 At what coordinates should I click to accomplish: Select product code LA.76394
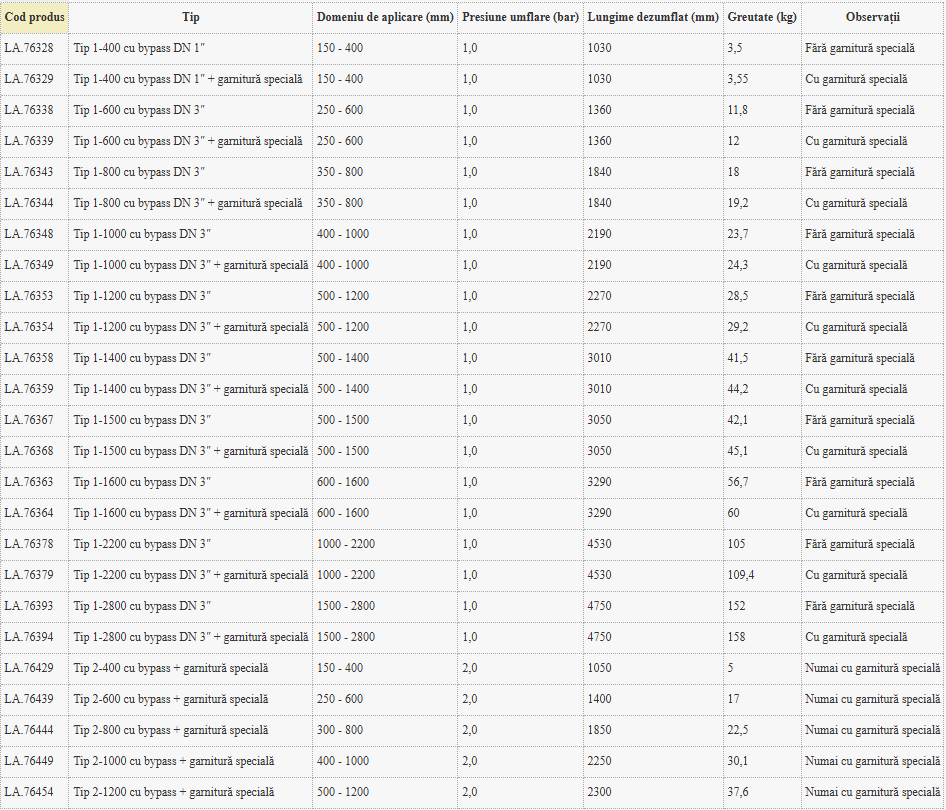point(29,637)
